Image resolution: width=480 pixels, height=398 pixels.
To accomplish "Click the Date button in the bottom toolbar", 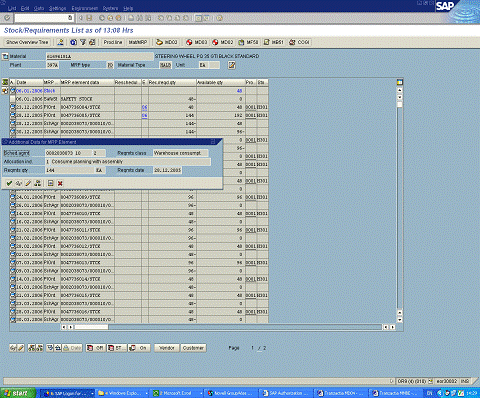I will click(72, 348).
